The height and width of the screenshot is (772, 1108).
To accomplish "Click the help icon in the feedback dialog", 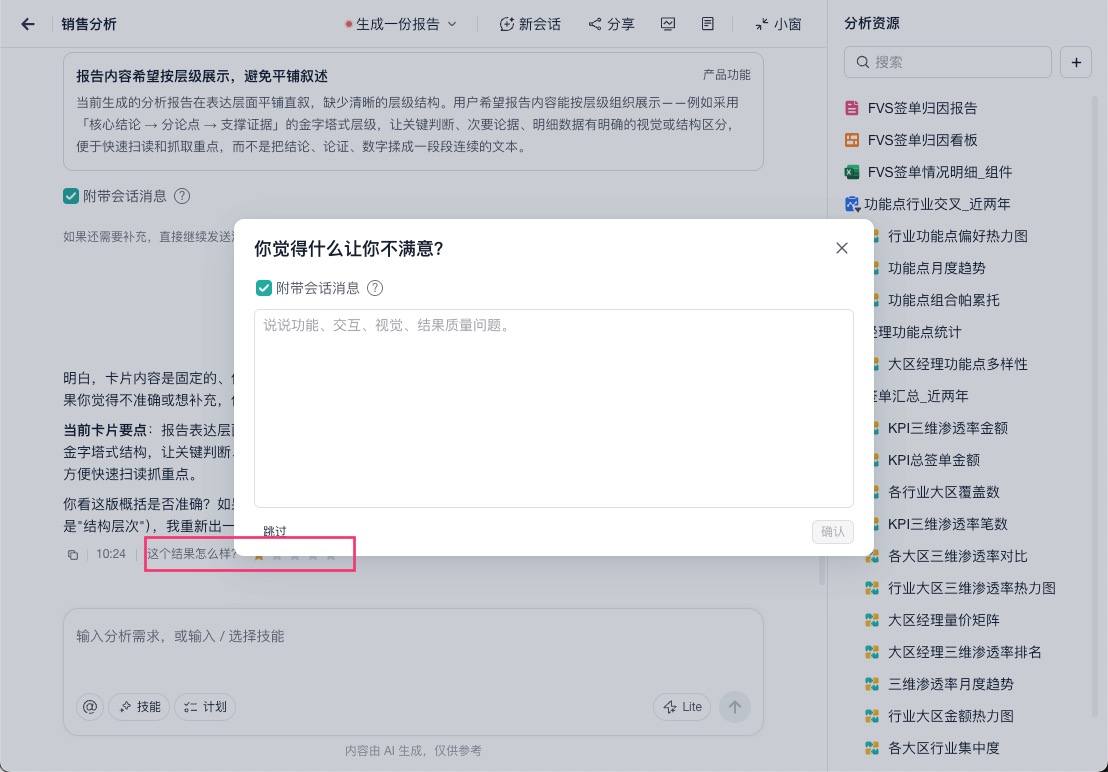I will (375, 288).
